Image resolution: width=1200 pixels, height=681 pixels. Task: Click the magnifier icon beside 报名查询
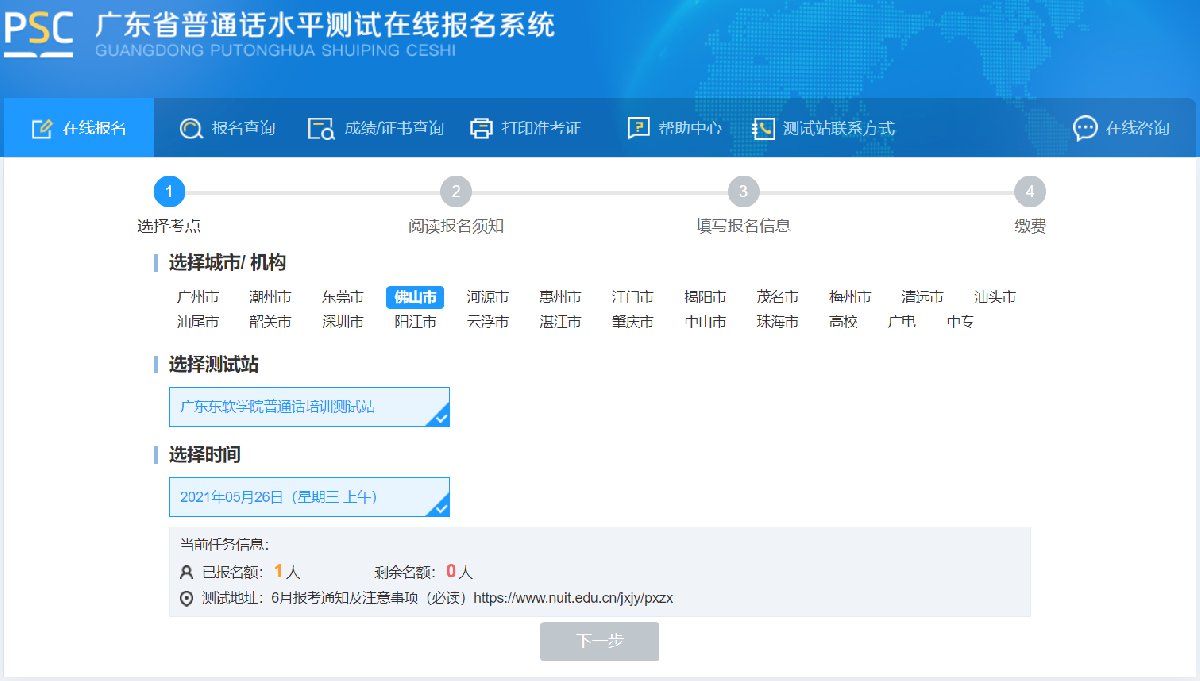(x=191, y=128)
